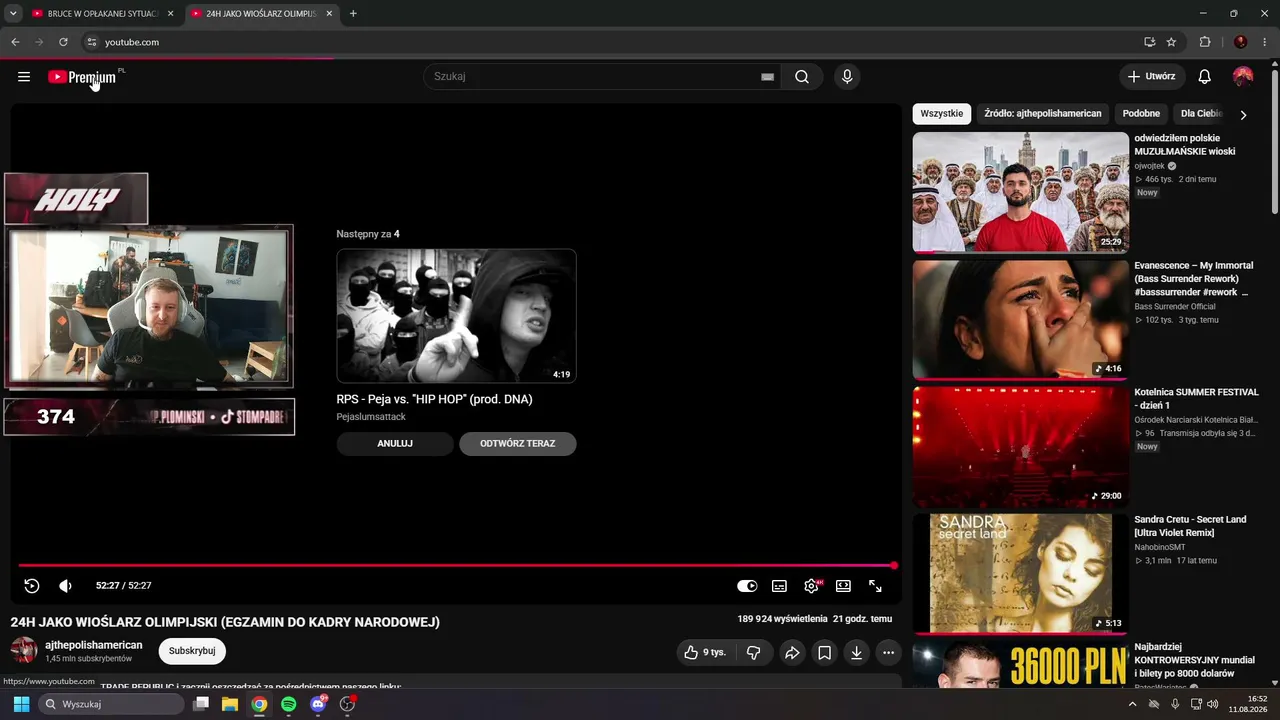This screenshot has height=720, width=1280.
Task: Open the YouTube hamburger guide menu
Action: click(24, 77)
